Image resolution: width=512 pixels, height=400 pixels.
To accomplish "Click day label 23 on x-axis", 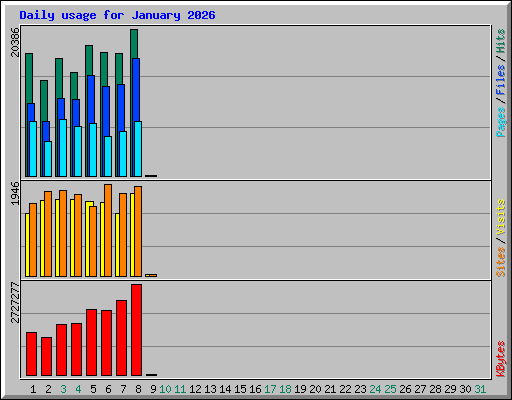I will (360, 389).
